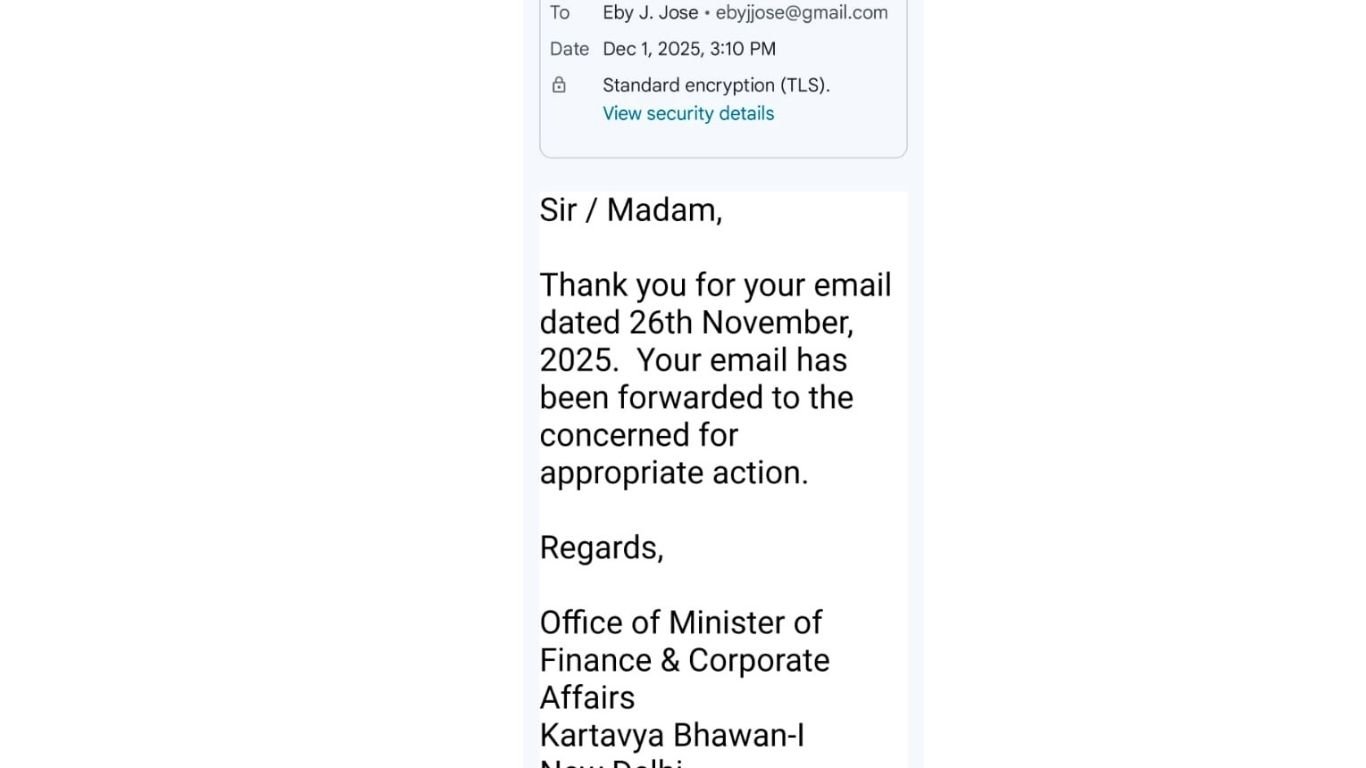Click the "To" field label

[x=559, y=13]
